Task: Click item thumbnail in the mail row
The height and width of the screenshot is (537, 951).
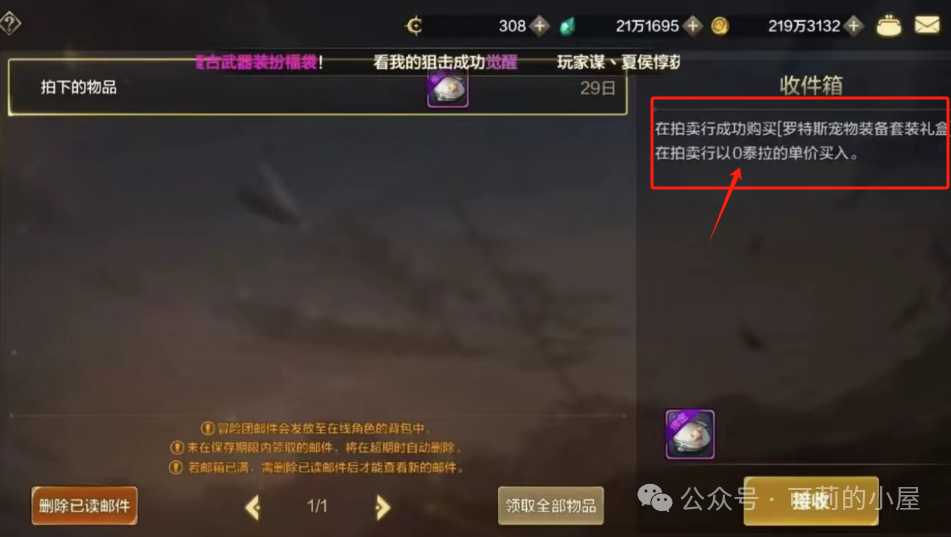Action: click(448, 89)
